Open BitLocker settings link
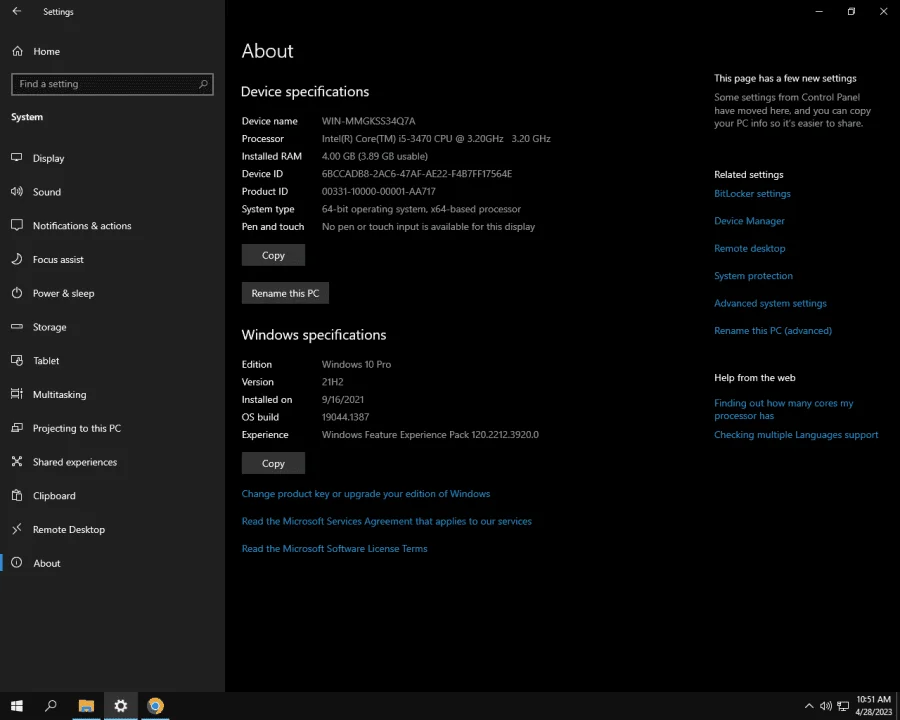900x720 pixels. click(752, 193)
